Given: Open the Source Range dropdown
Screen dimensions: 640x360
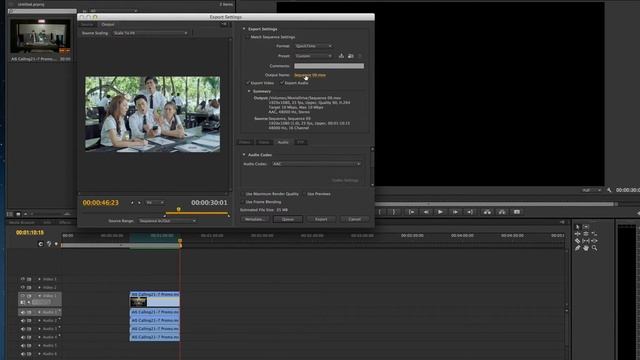Looking at the screenshot, I should pos(167,221).
